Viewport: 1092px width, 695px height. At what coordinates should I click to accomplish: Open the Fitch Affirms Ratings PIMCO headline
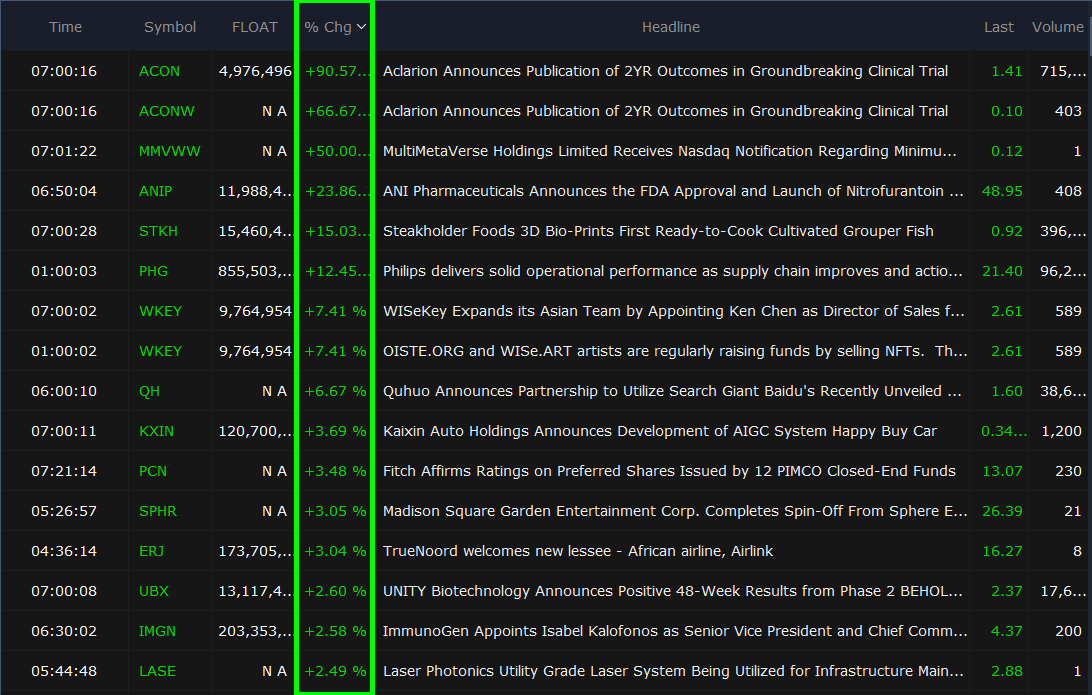coord(669,471)
